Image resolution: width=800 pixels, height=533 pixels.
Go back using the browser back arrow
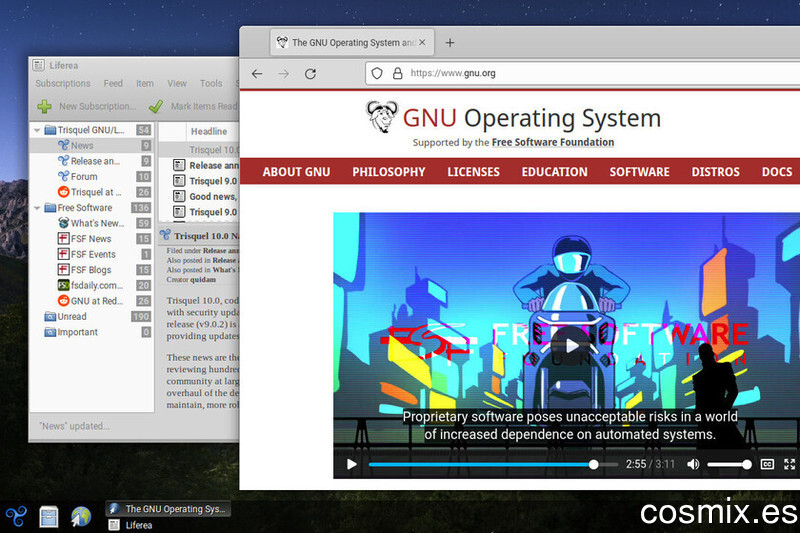[257, 73]
